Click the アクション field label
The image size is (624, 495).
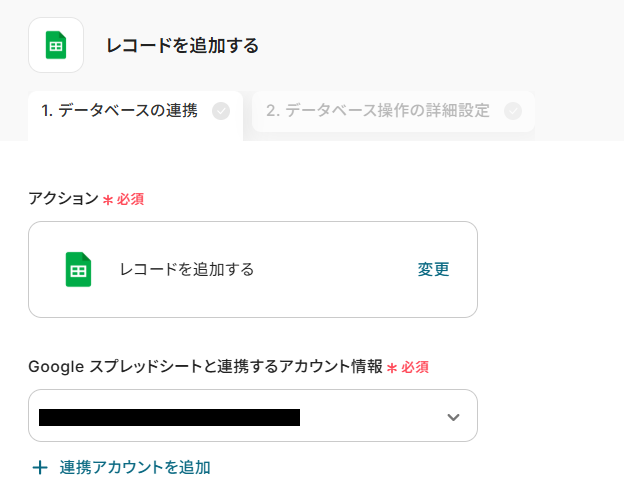coord(63,198)
